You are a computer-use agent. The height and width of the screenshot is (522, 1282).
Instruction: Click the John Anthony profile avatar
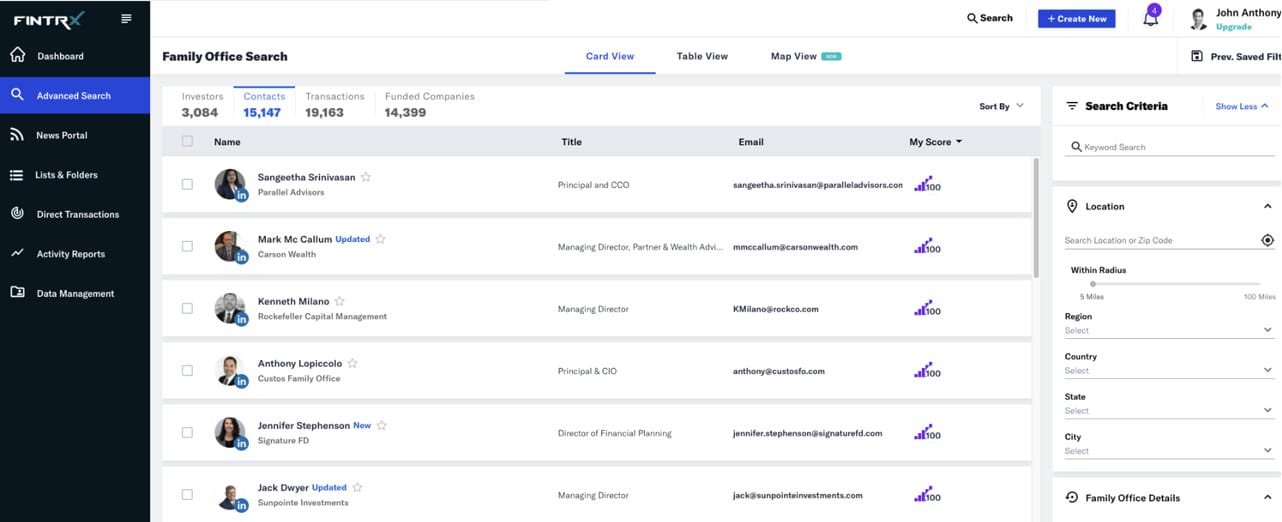click(x=1198, y=19)
